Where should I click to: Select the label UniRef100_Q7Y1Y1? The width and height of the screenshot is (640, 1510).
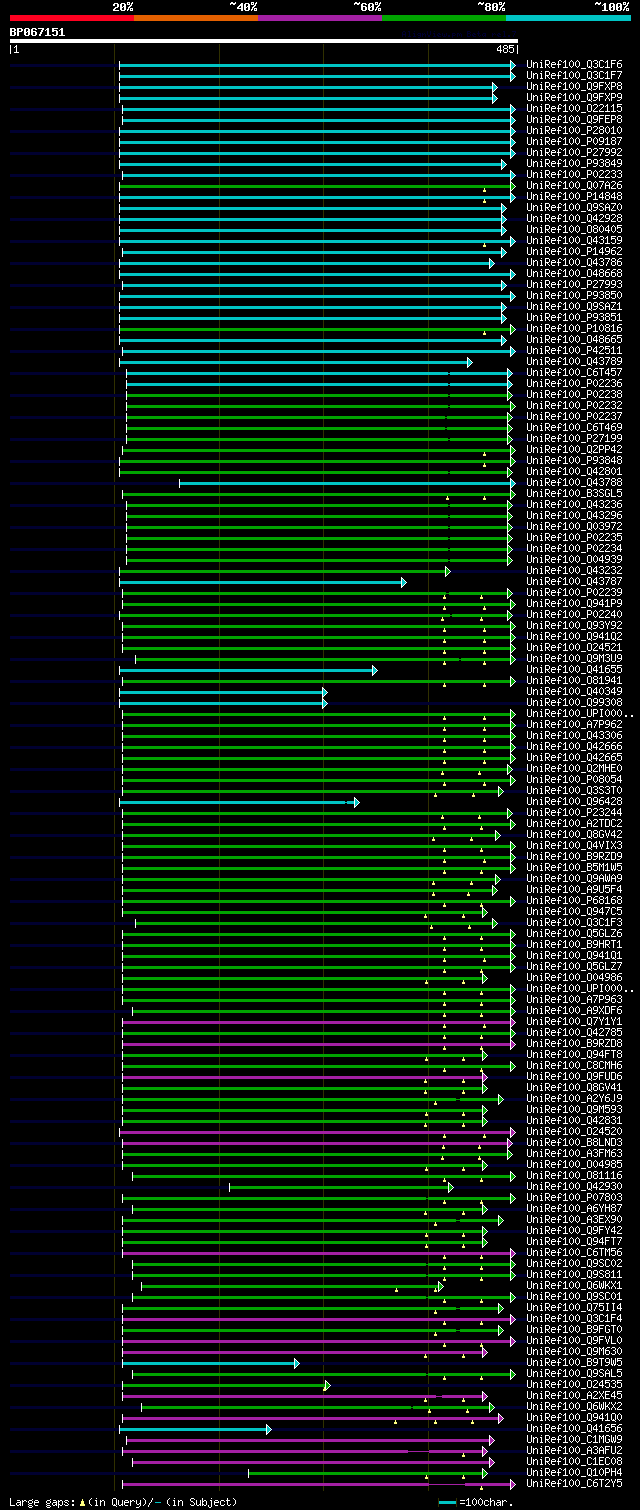(575, 1022)
